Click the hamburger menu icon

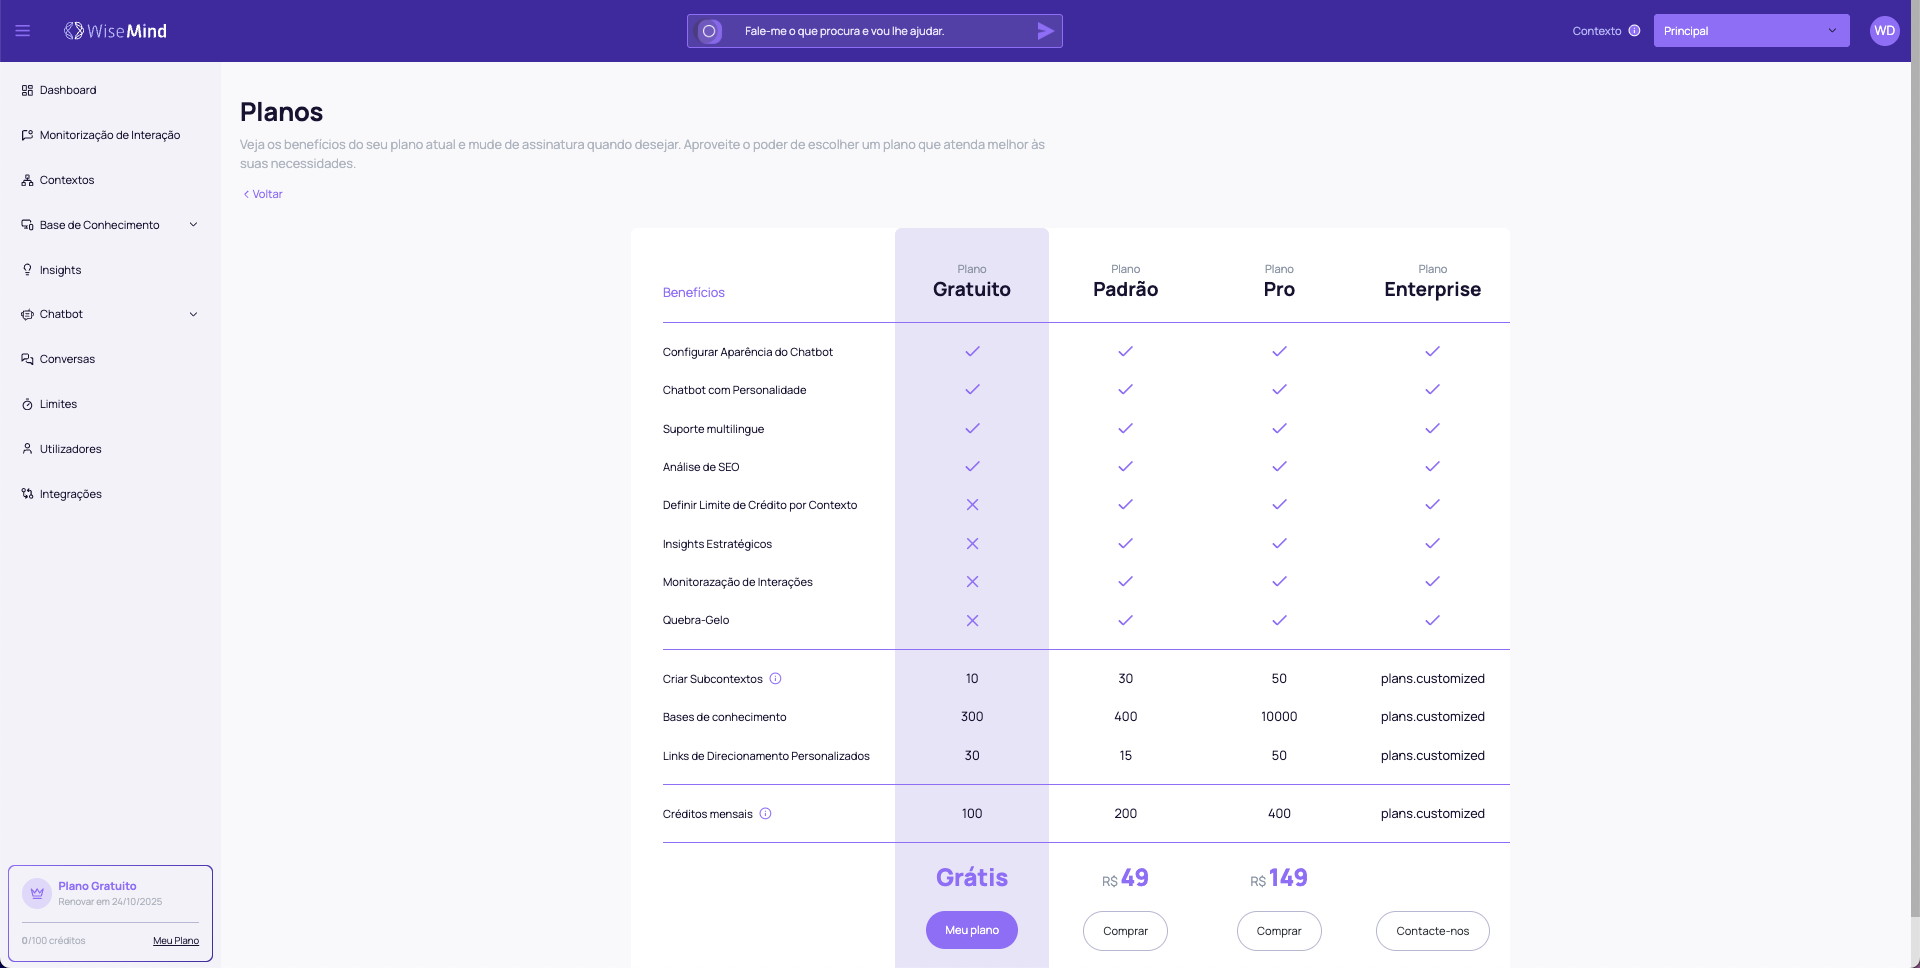click(22, 31)
